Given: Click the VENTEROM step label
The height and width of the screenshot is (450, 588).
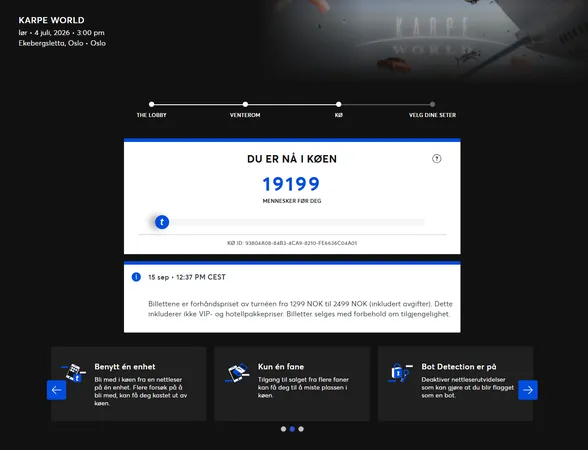Looking at the screenshot, I should (x=245, y=115).
